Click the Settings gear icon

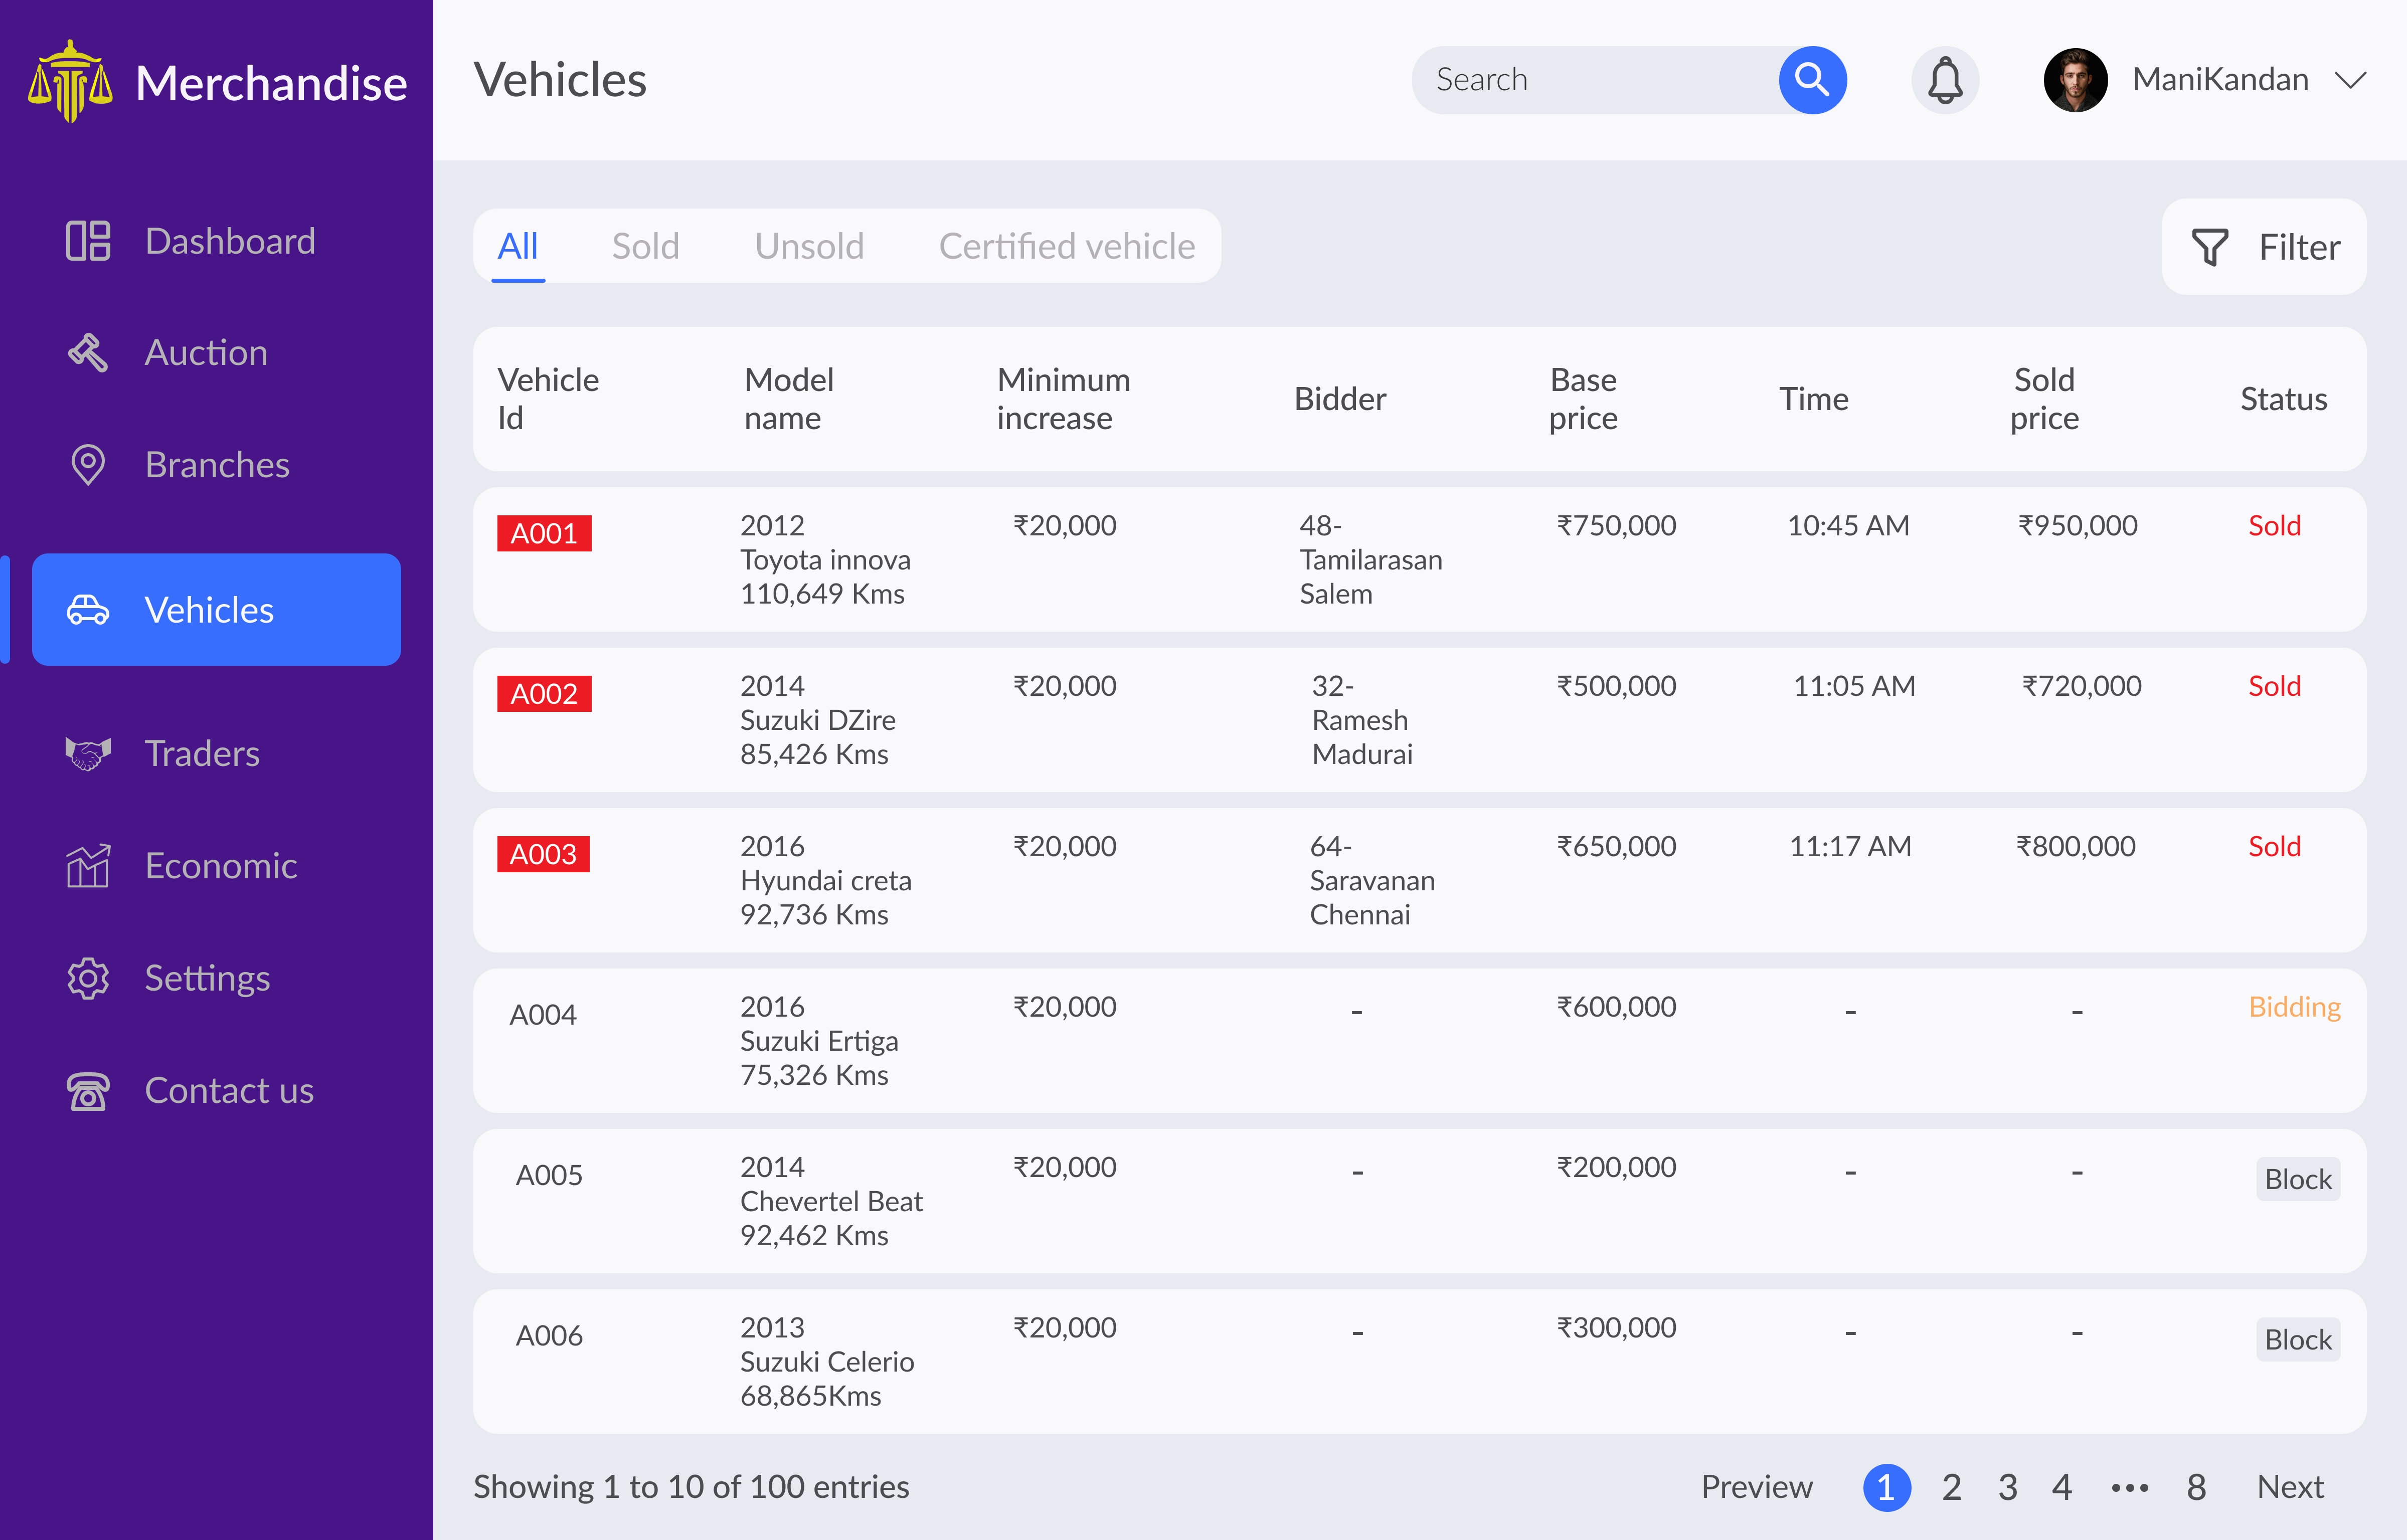pos(88,978)
